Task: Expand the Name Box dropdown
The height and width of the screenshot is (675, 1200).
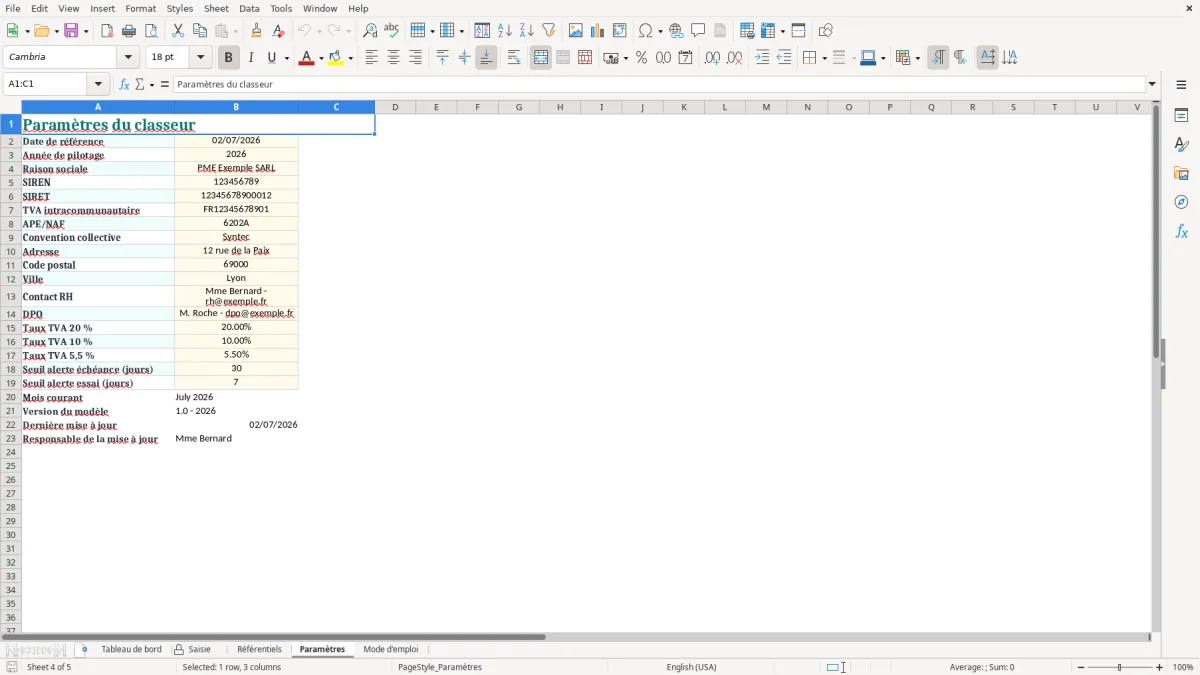Action: pyautogui.click(x=98, y=84)
